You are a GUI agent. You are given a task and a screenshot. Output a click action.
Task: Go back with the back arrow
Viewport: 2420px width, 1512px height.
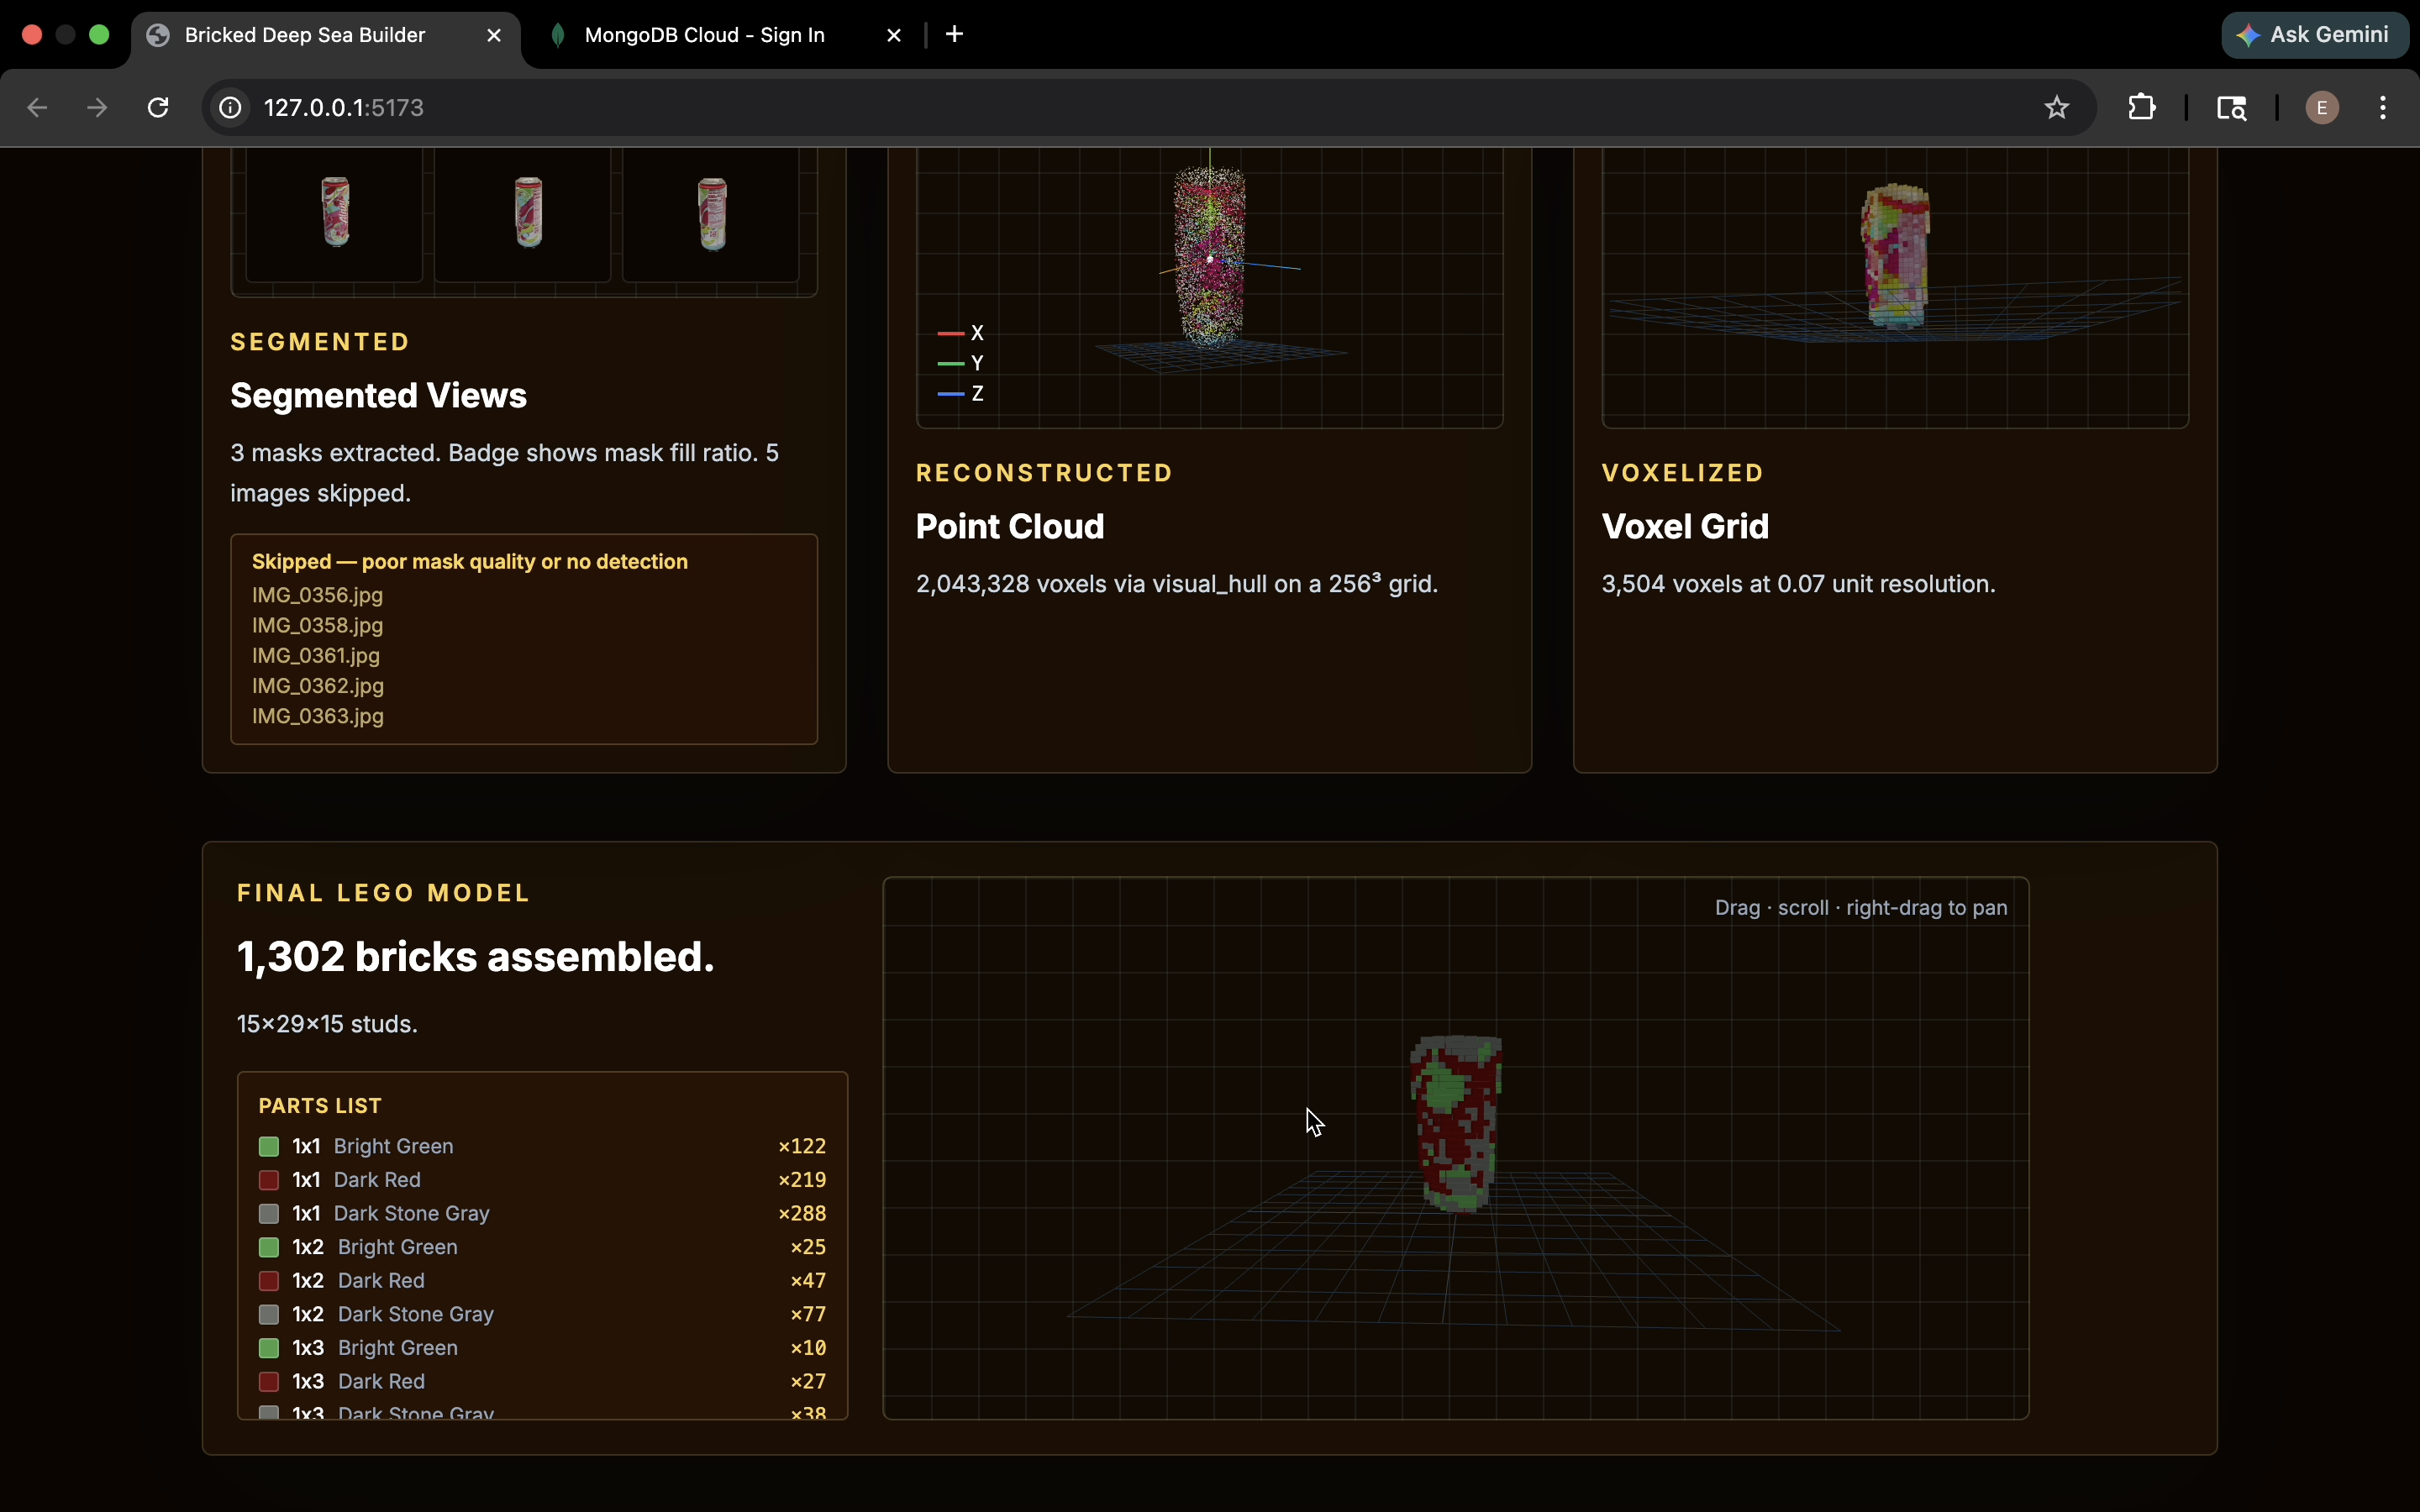37,107
